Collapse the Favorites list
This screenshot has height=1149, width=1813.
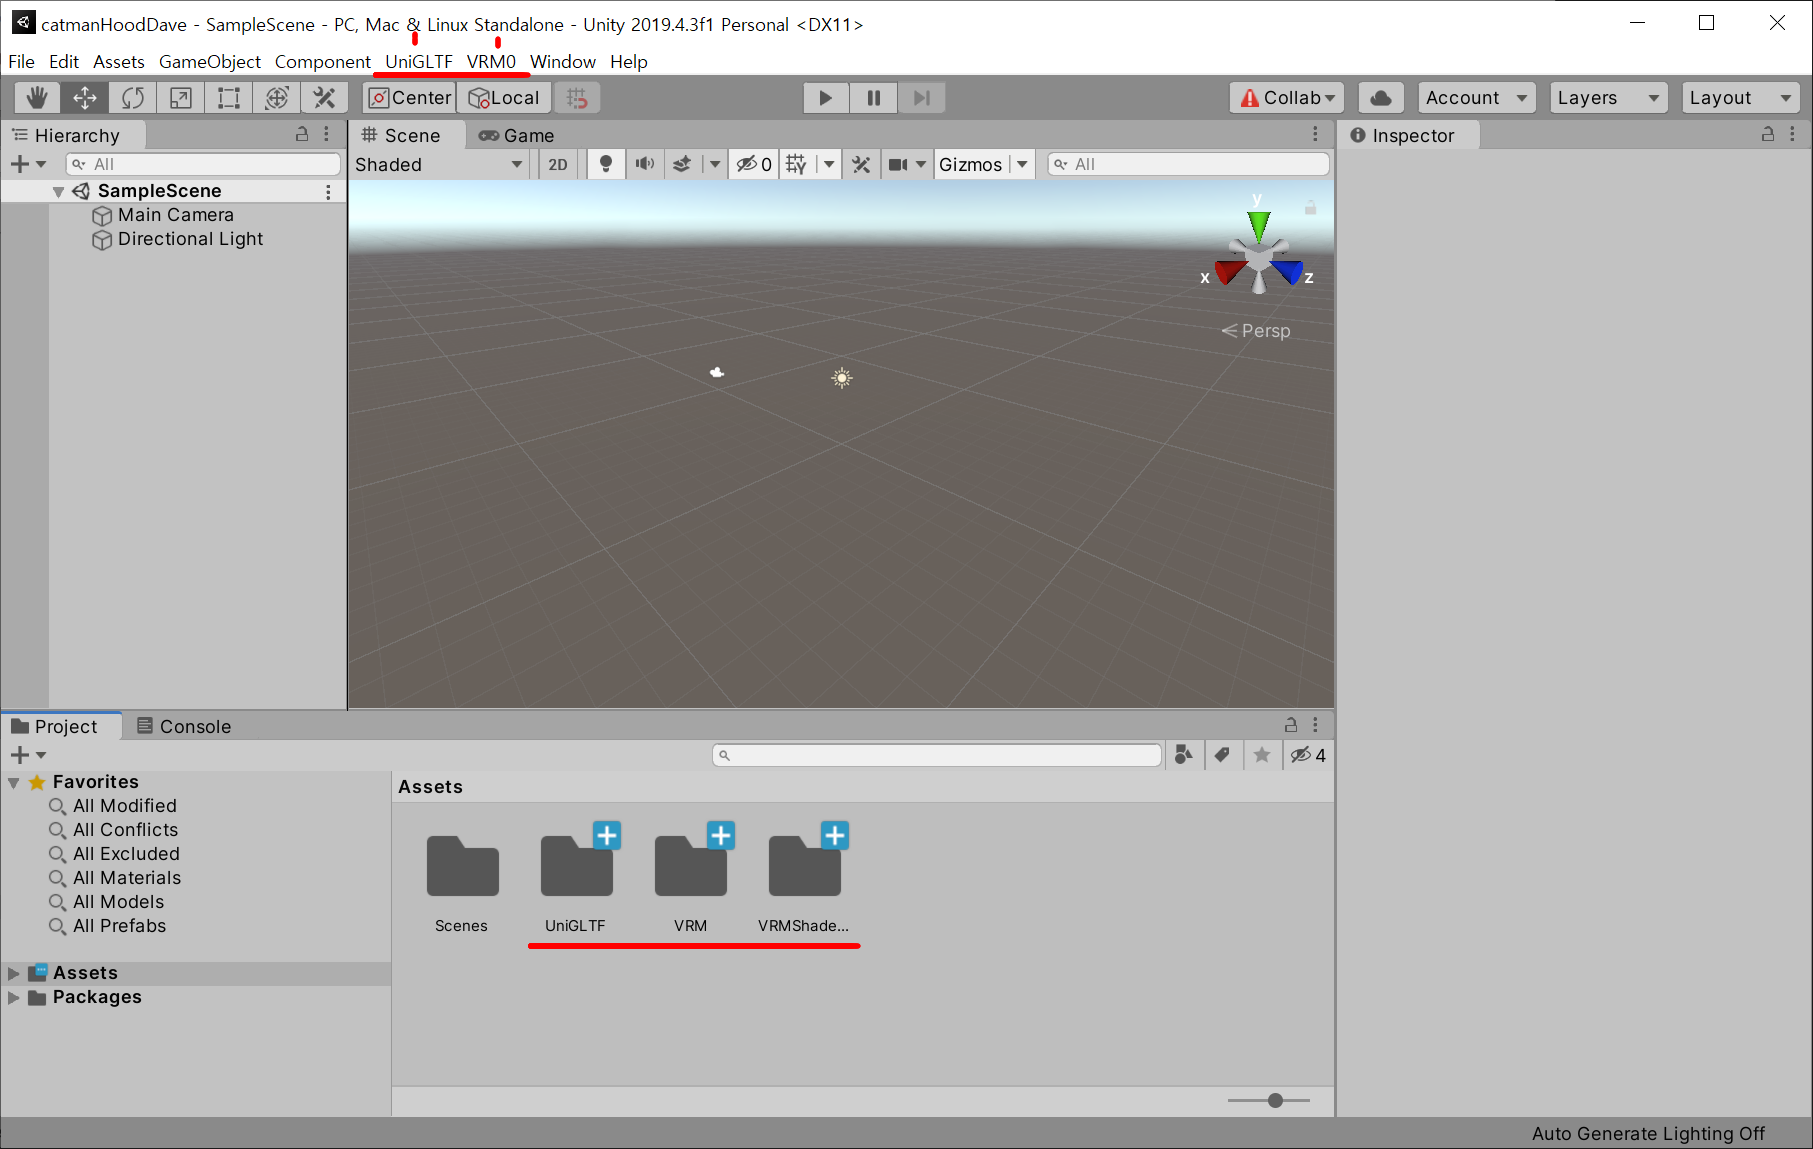pos(14,782)
